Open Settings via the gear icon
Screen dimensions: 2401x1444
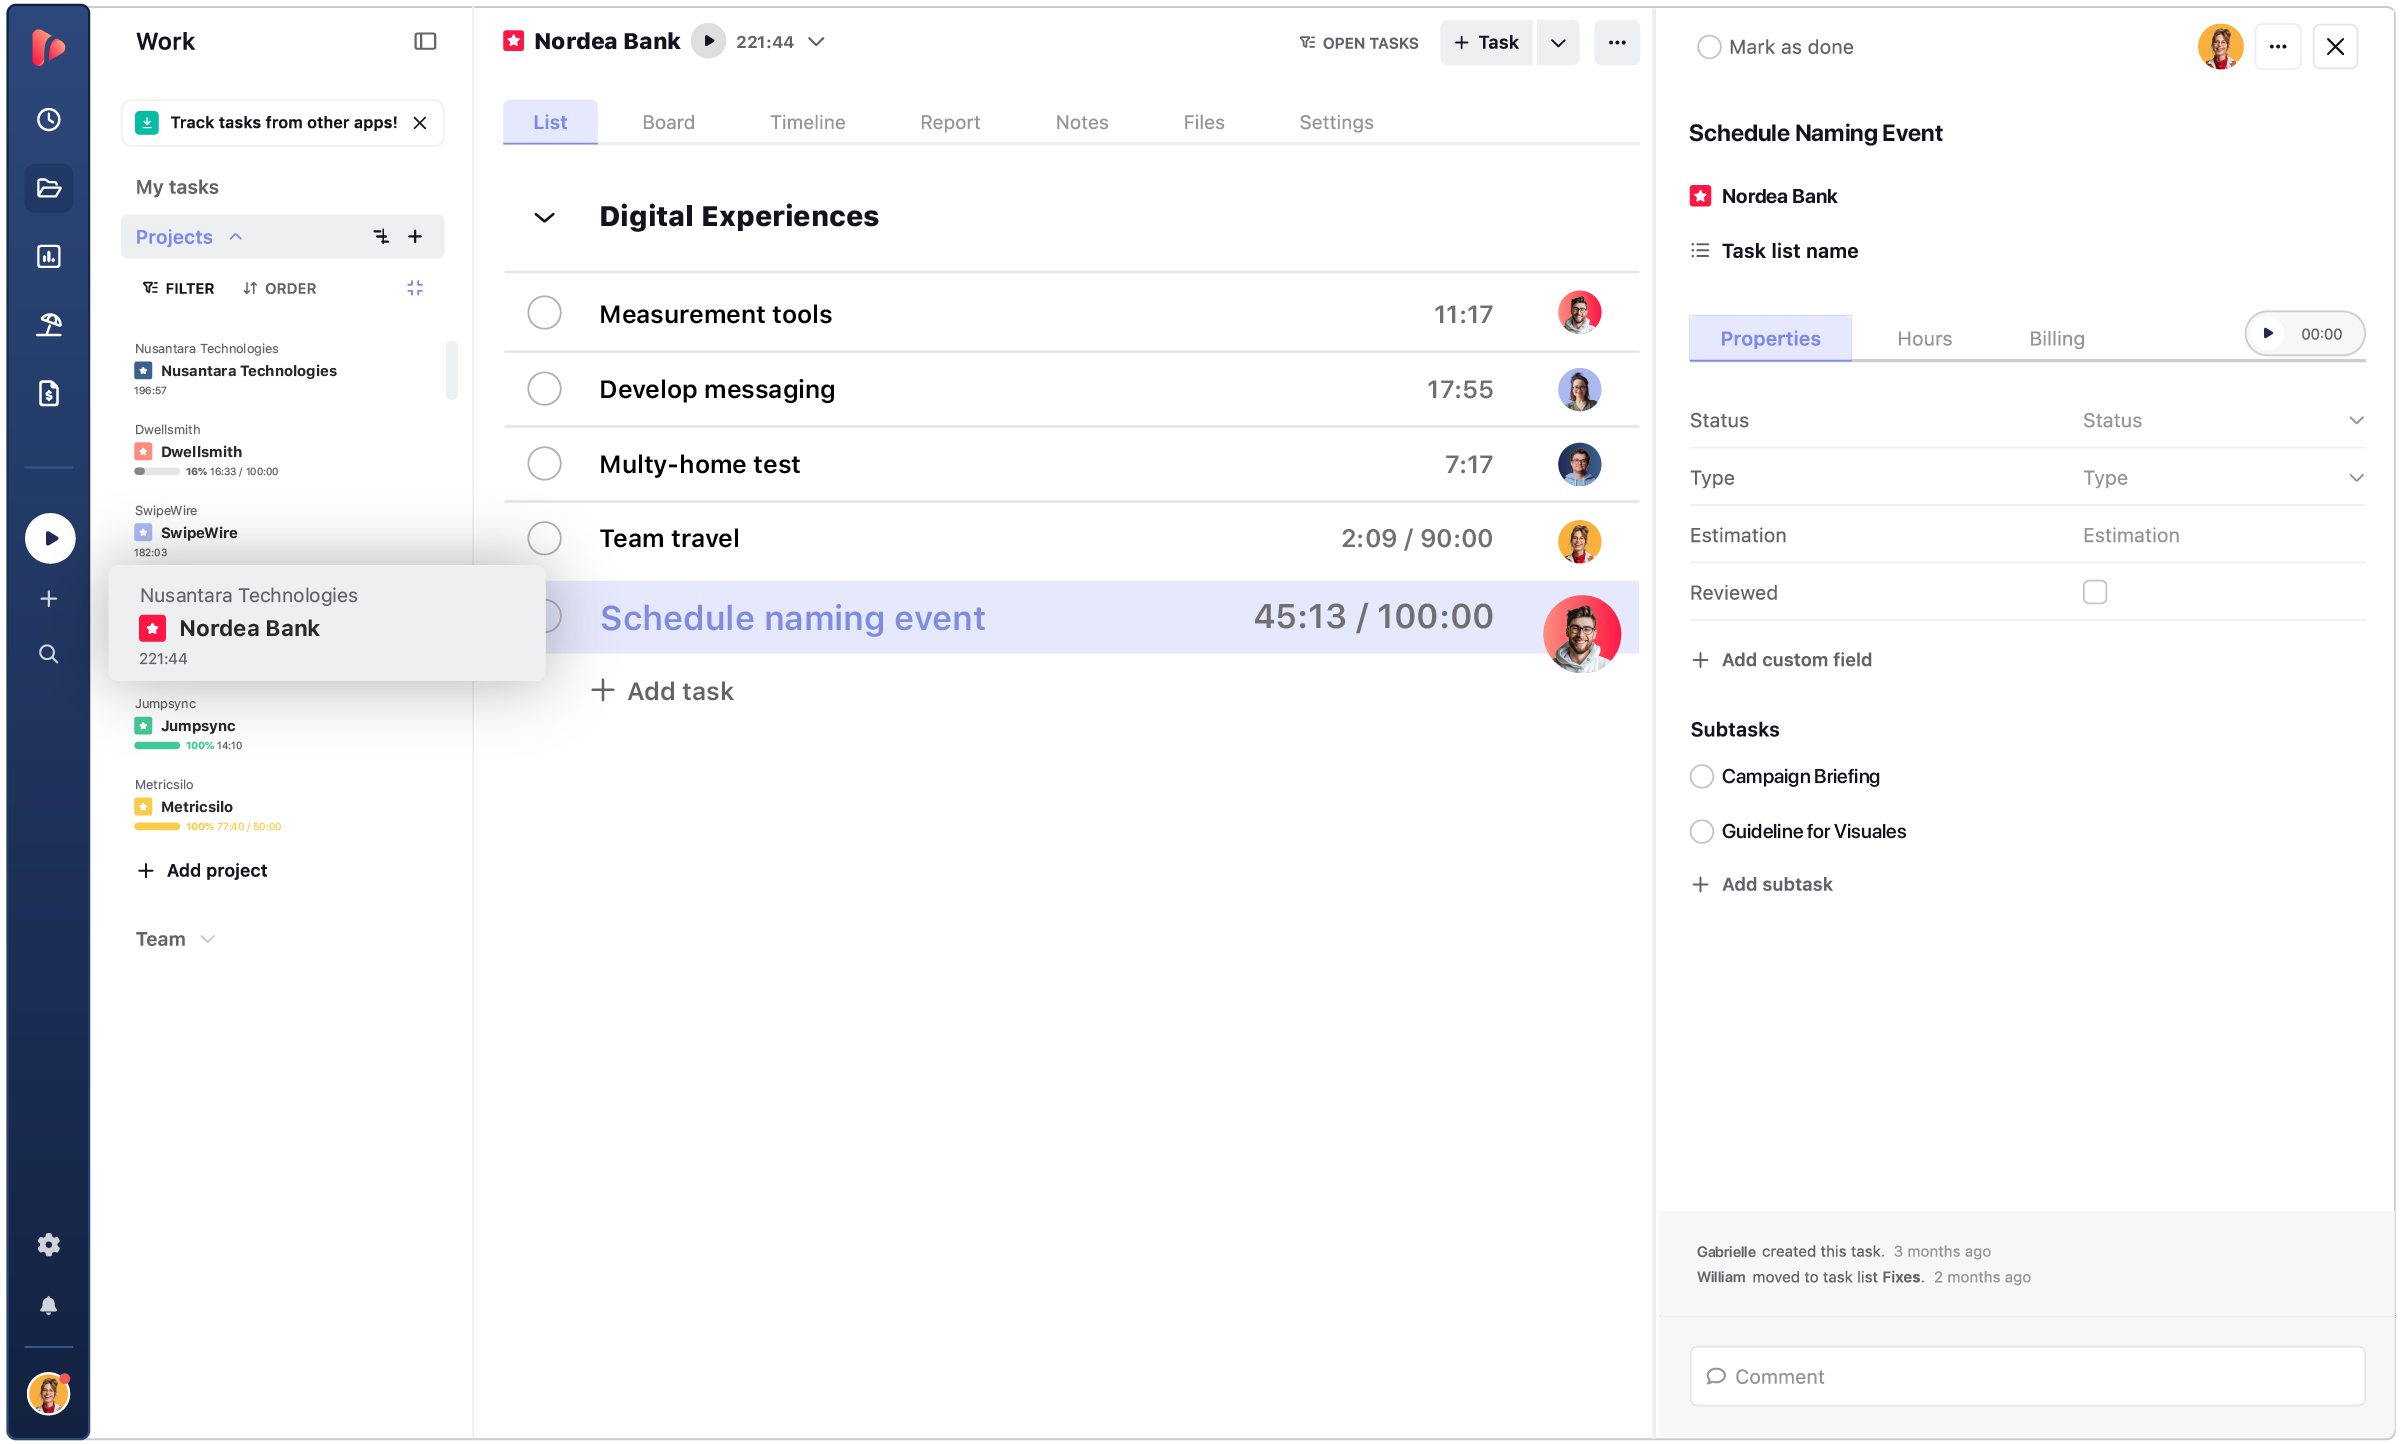pyautogui.click(x=48, y=1244)
